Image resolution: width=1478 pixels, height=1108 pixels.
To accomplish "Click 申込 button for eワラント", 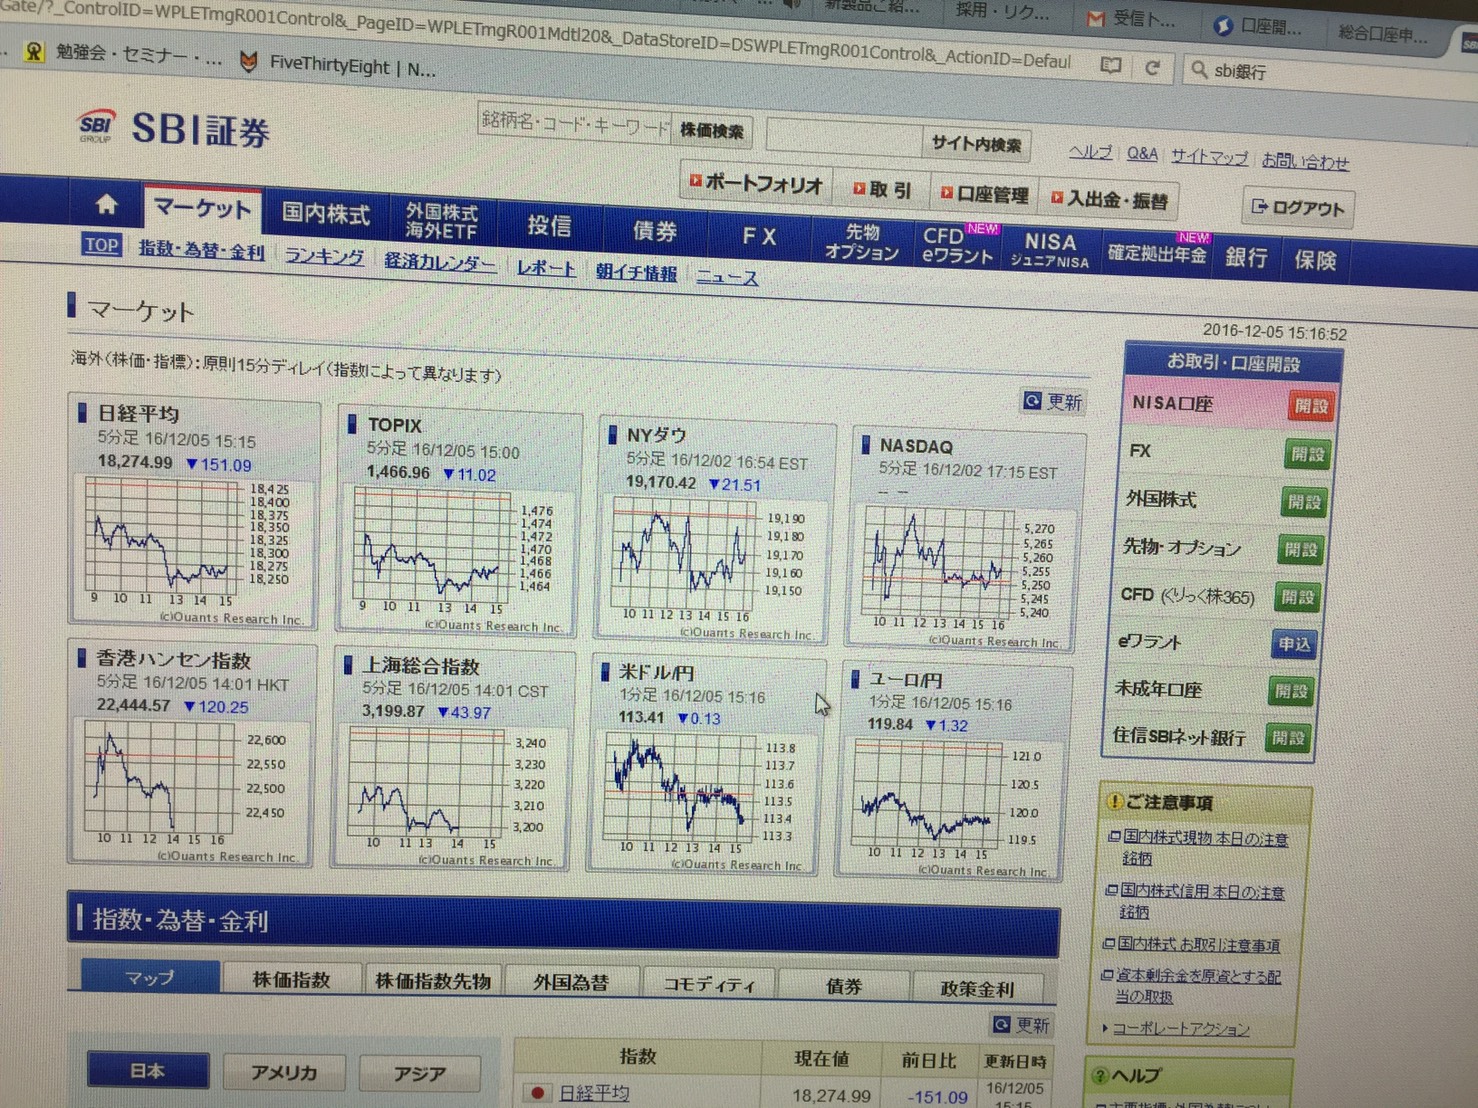I will [x=1294, y=644].
